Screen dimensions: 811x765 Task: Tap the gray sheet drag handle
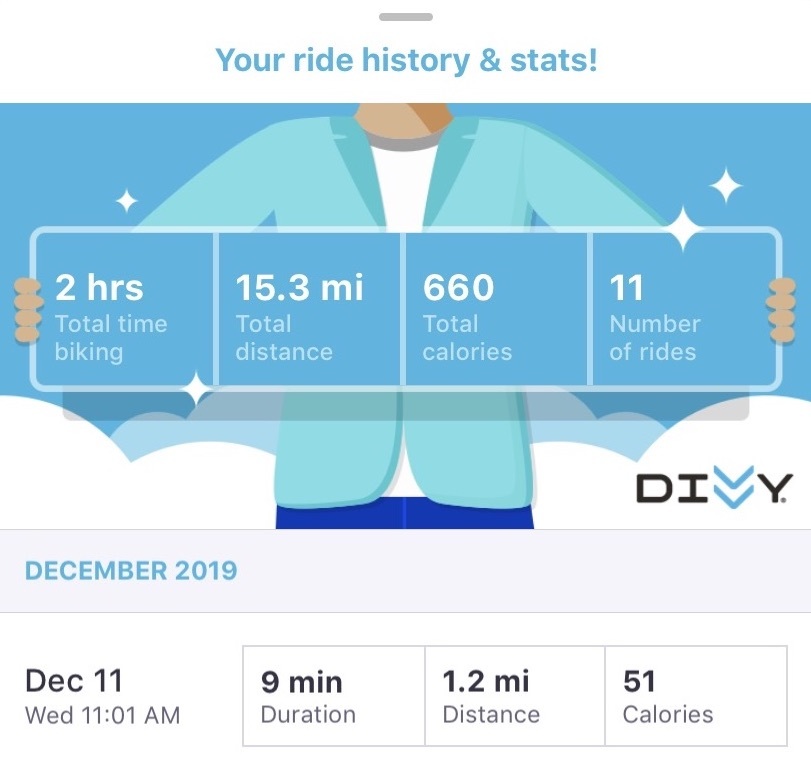(x=406, y=17)
